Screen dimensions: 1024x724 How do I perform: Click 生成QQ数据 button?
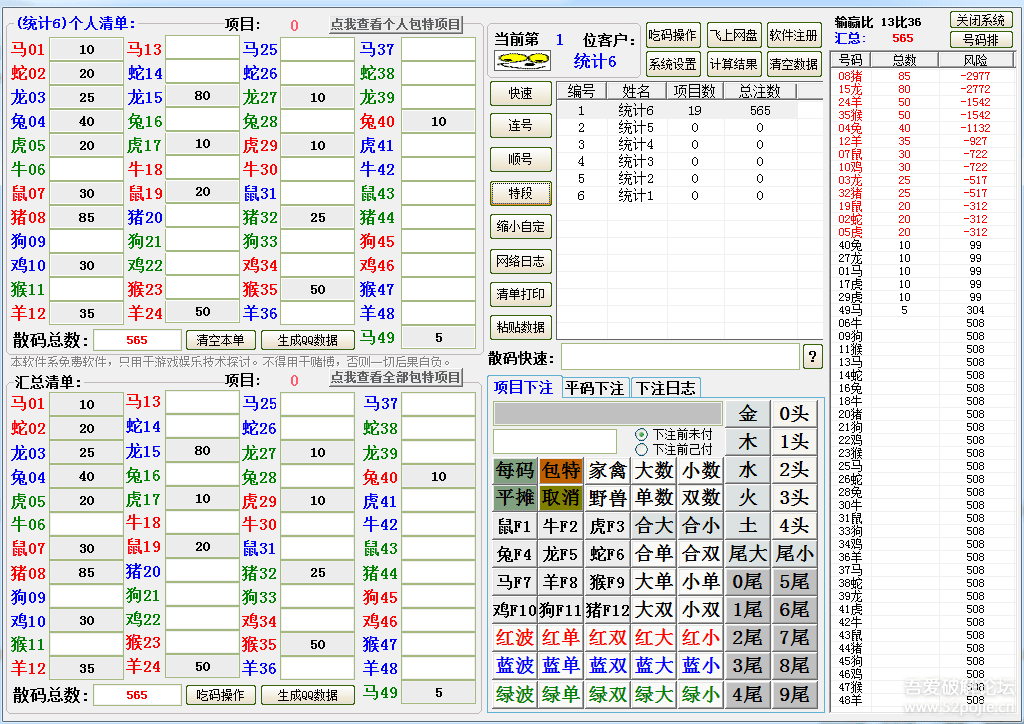click(x=308, y=340)
